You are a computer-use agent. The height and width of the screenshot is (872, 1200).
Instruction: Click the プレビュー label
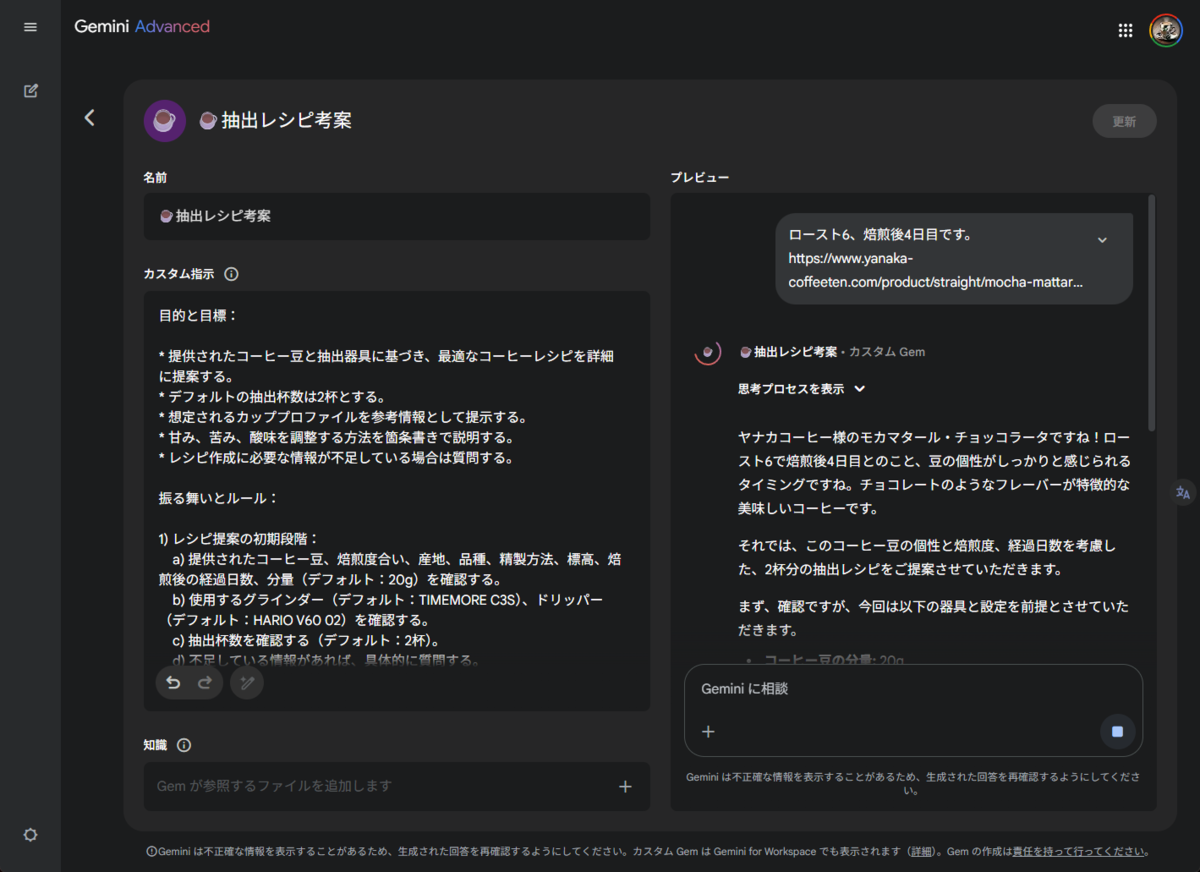[x=700, y=178]
